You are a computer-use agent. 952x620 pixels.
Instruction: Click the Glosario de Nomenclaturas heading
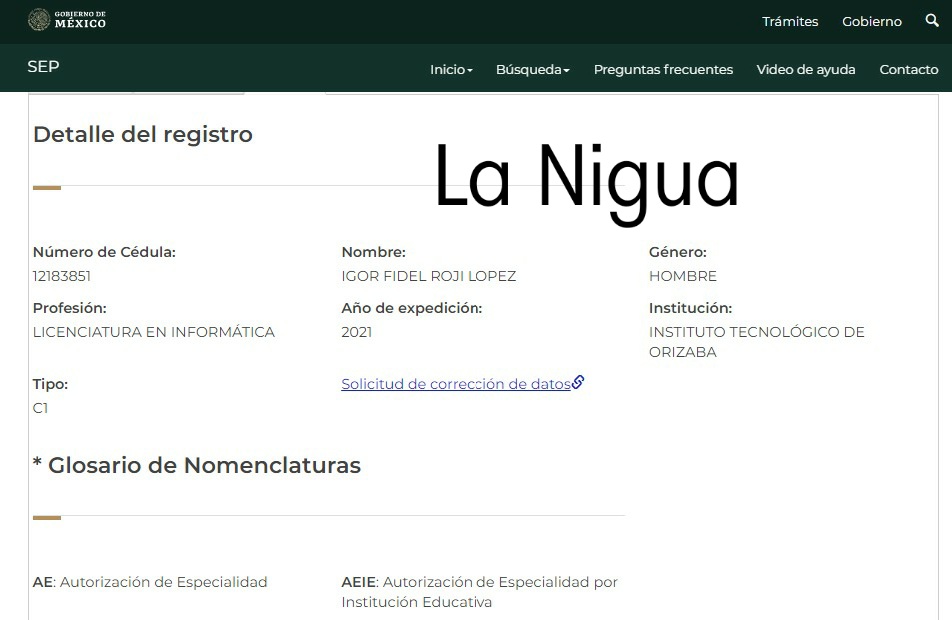196,465
